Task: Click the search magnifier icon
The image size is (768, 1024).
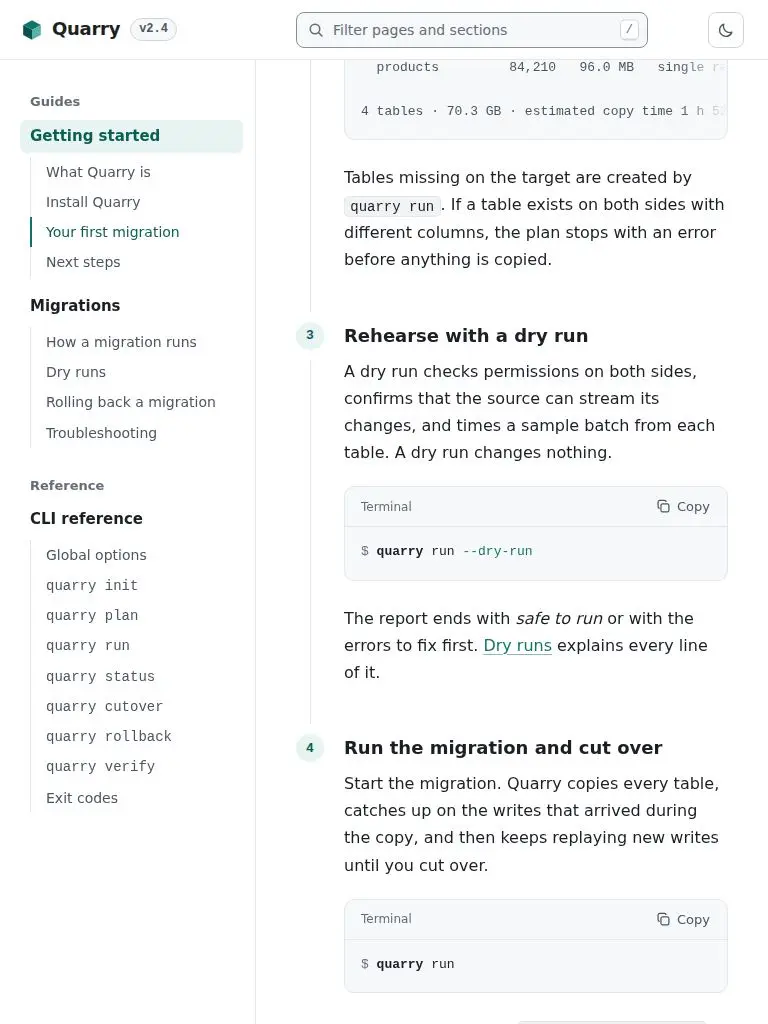Action: [x=316, y=30]
